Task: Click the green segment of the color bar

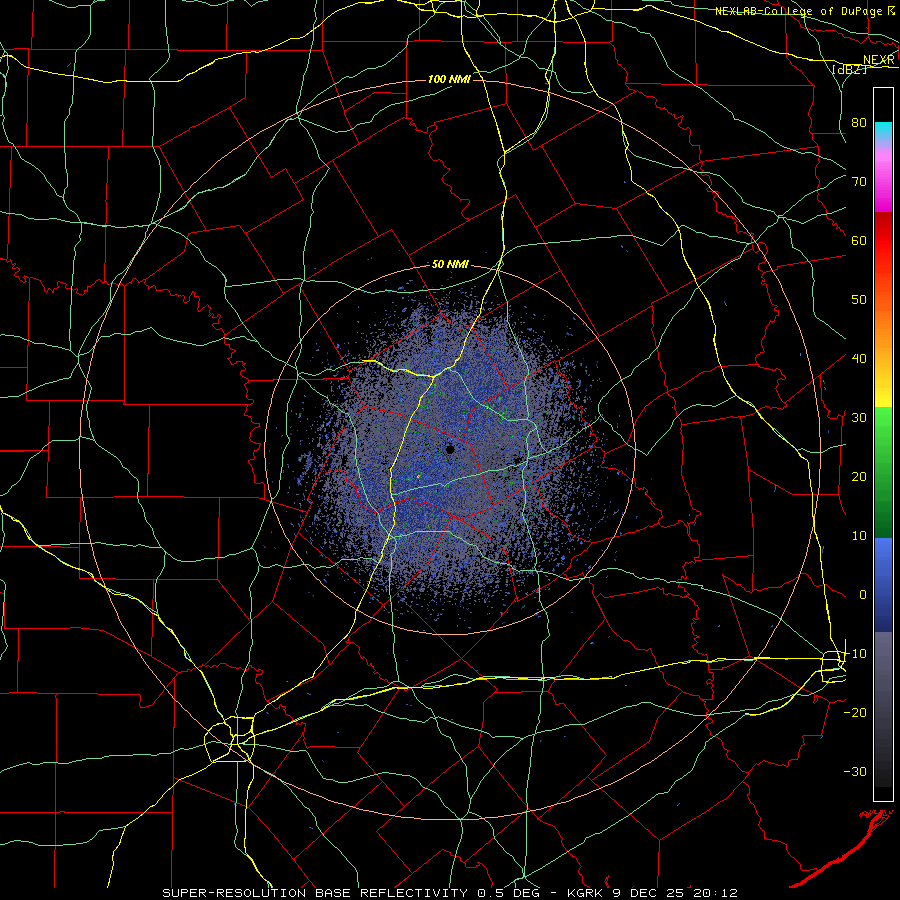Action: tap(883, 472)
